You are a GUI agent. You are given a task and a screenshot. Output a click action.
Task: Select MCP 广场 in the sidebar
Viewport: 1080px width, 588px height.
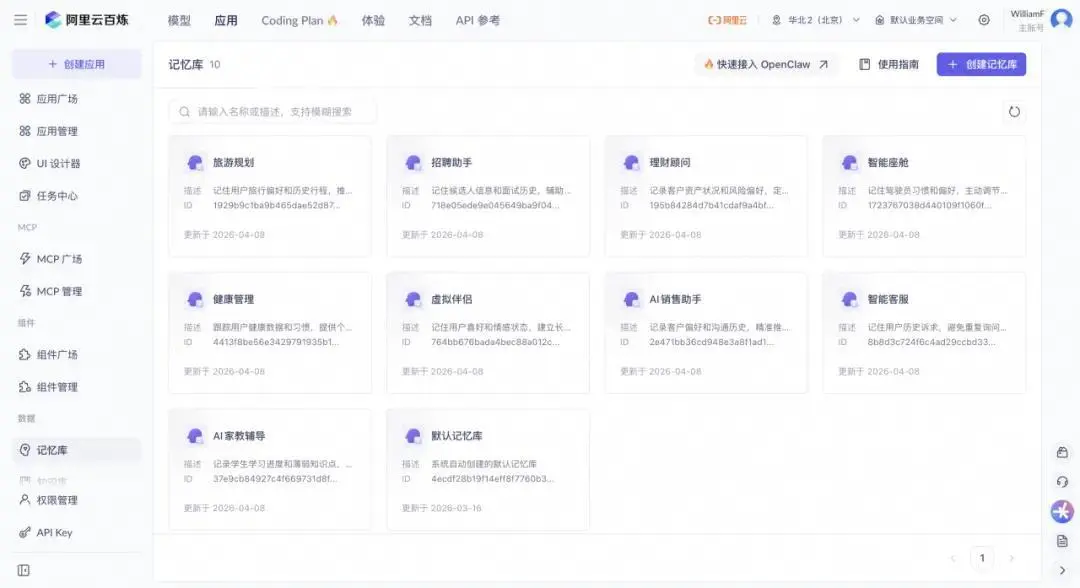59,259
